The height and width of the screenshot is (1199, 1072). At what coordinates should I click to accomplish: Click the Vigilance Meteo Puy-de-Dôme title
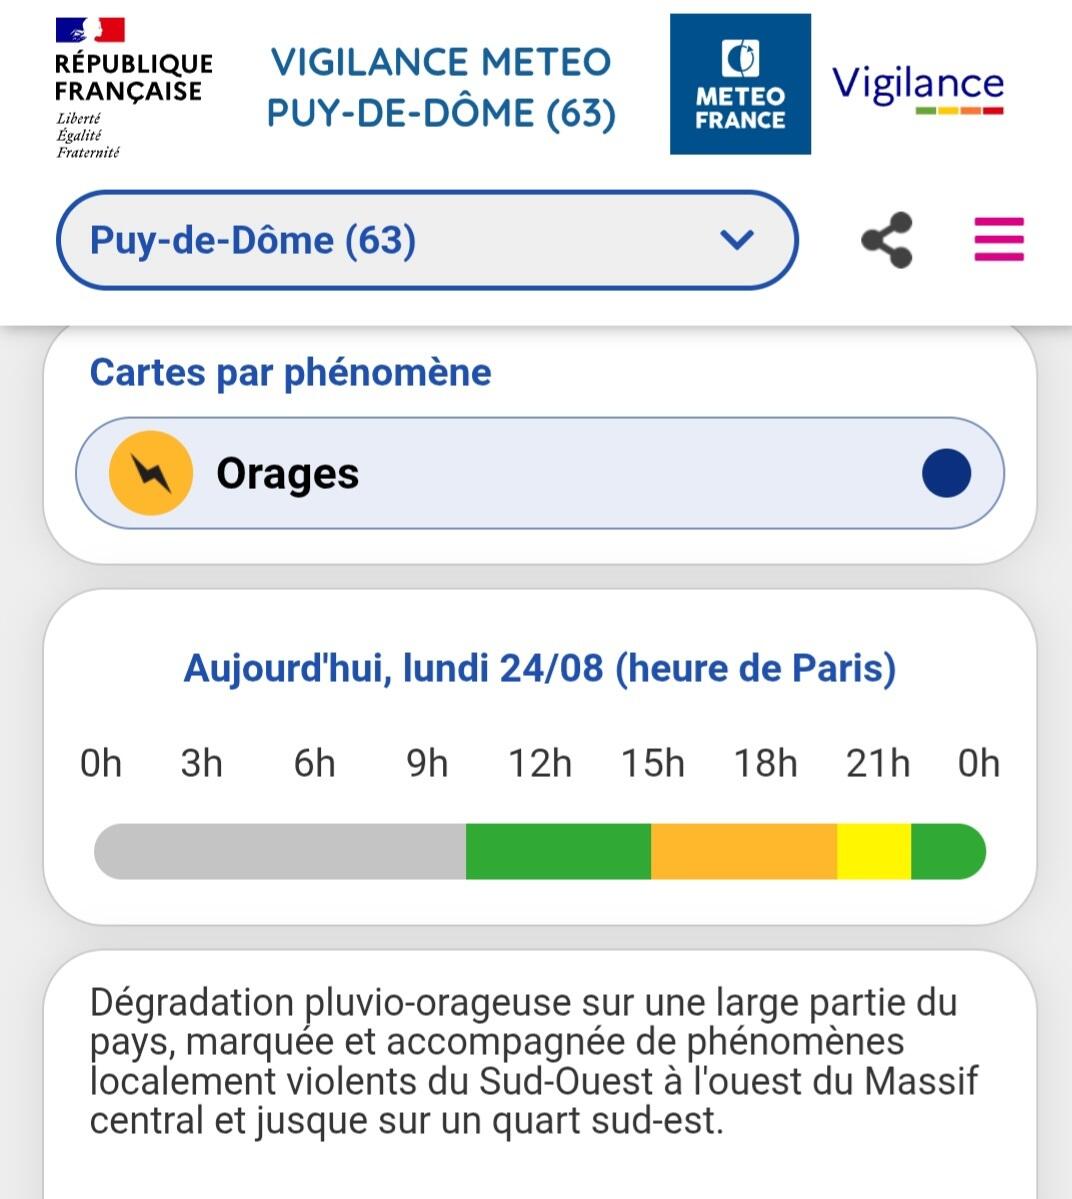(441, 87)
